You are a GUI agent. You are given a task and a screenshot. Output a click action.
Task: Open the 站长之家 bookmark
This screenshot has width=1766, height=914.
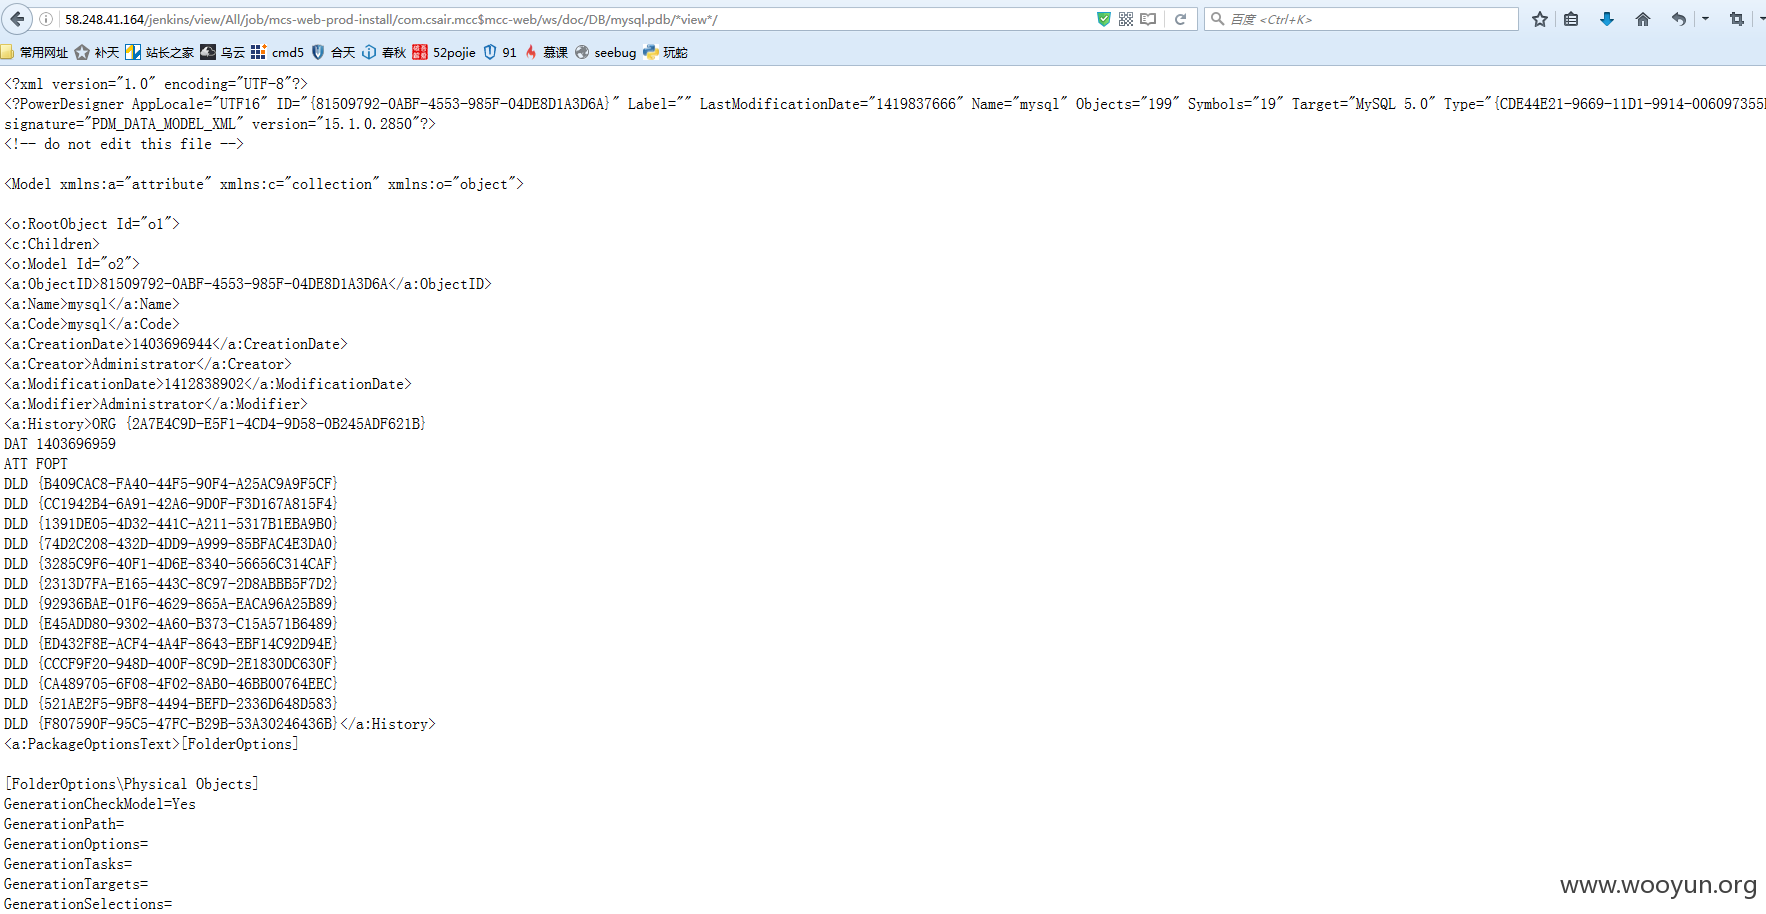click(160, 52)
